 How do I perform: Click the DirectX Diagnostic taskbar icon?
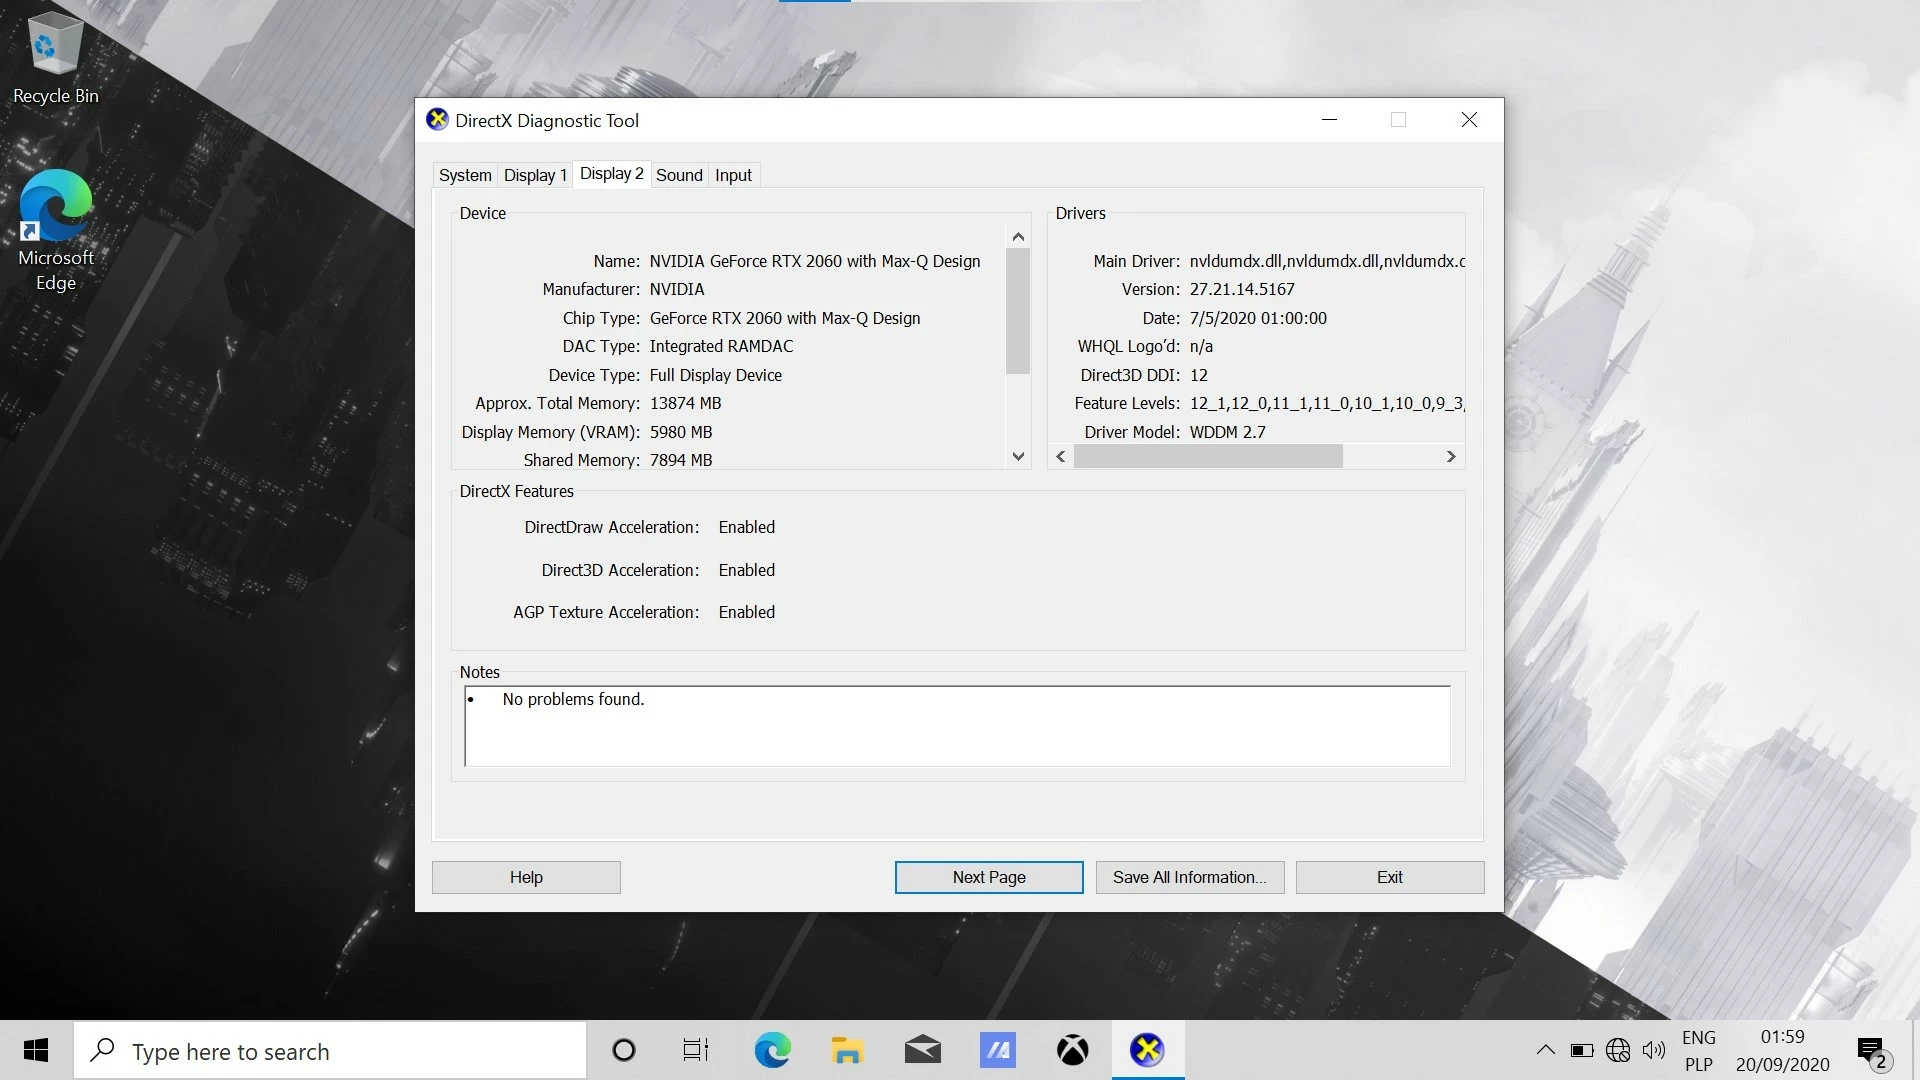(x=1147, y=1050)
